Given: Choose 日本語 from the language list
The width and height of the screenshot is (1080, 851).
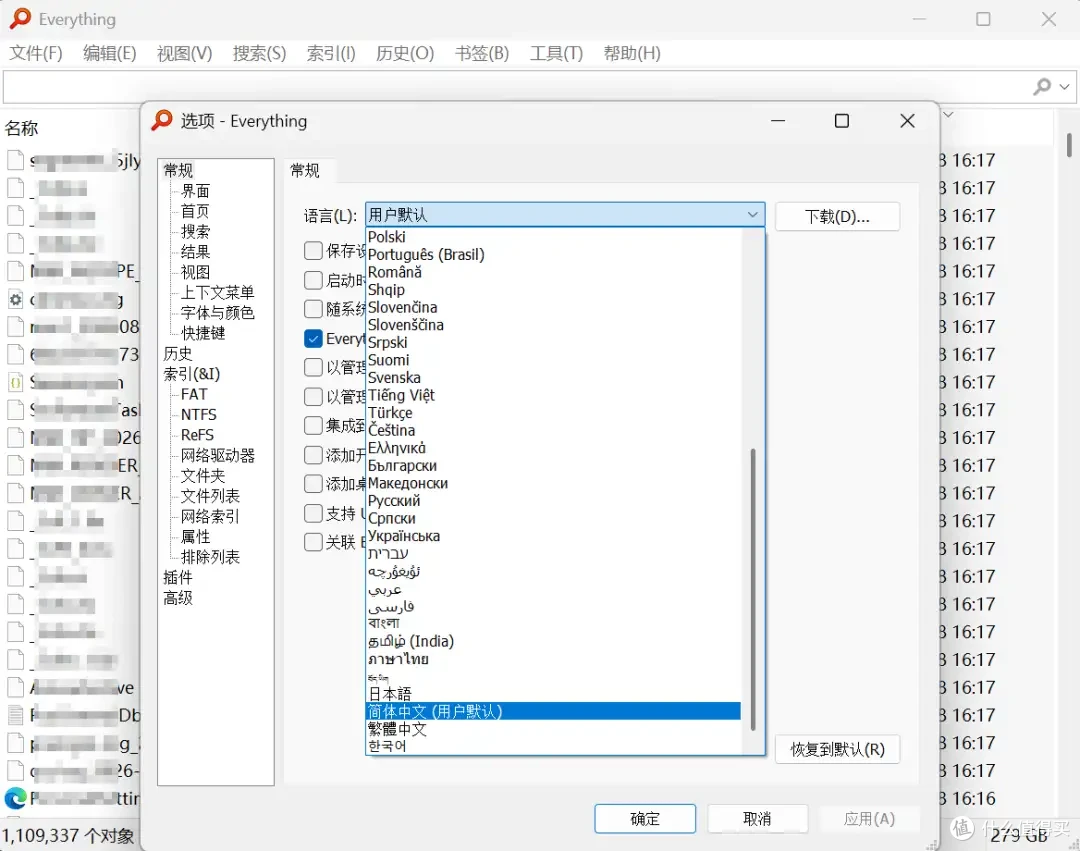Looking at the screenshot, I should pos(553,693).
